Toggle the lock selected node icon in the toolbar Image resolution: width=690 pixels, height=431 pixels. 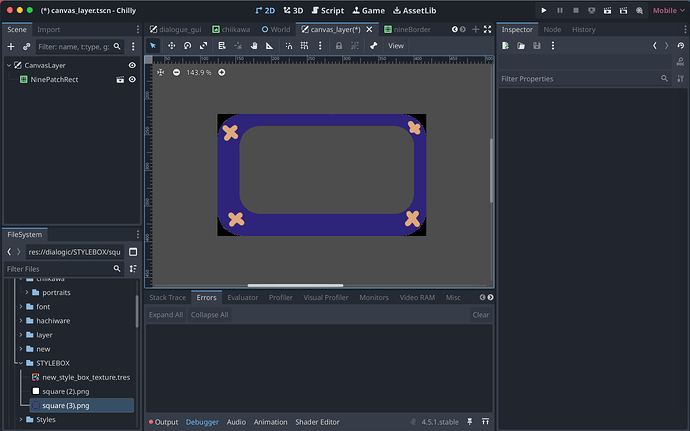339,46
